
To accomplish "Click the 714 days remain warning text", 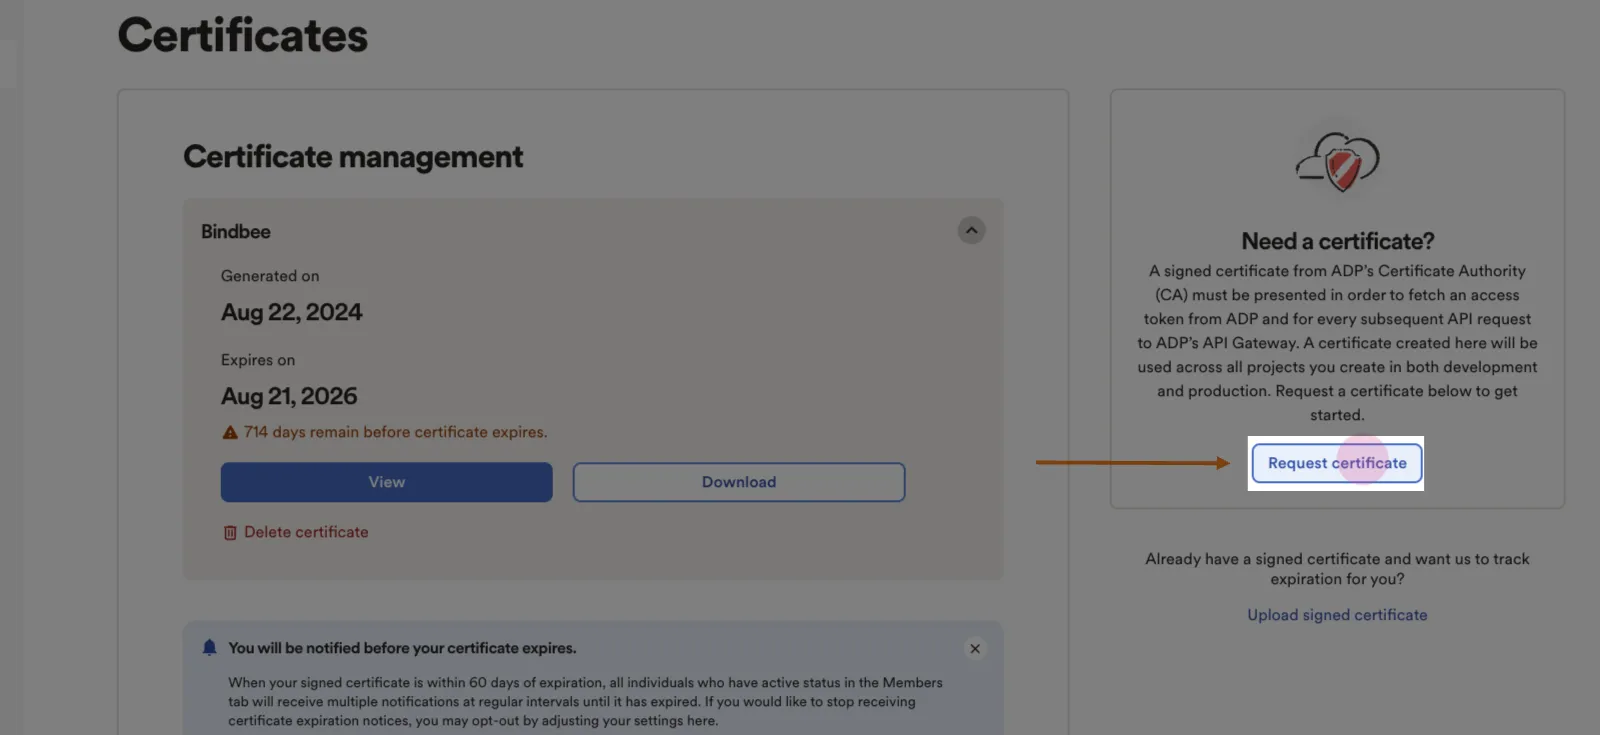I will click(395, 432).
